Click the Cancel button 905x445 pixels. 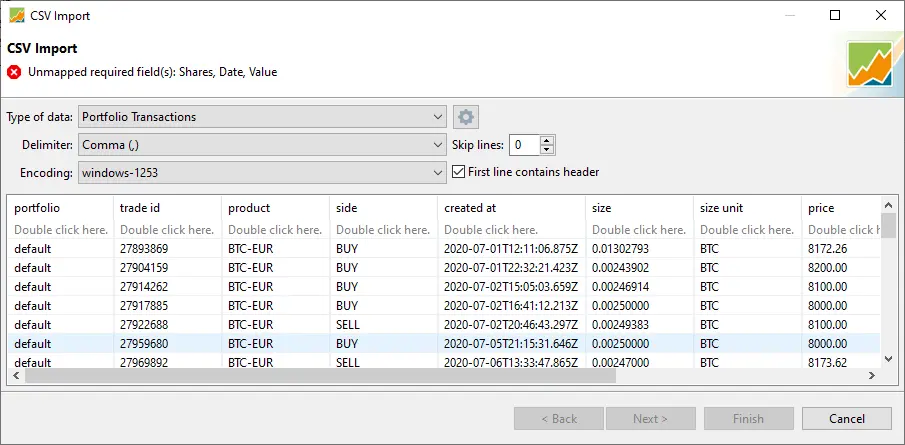coord(847,419)
